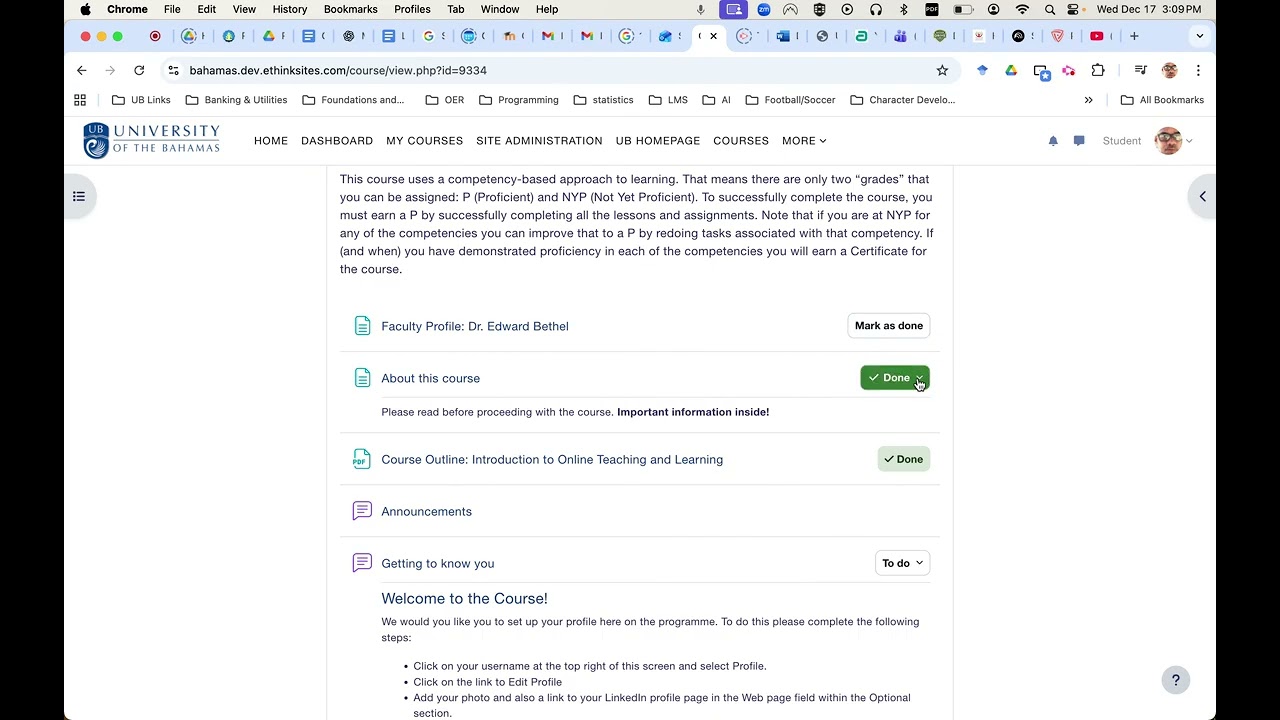
Task: Click the Student role label in header
Action: [1122, 141]
